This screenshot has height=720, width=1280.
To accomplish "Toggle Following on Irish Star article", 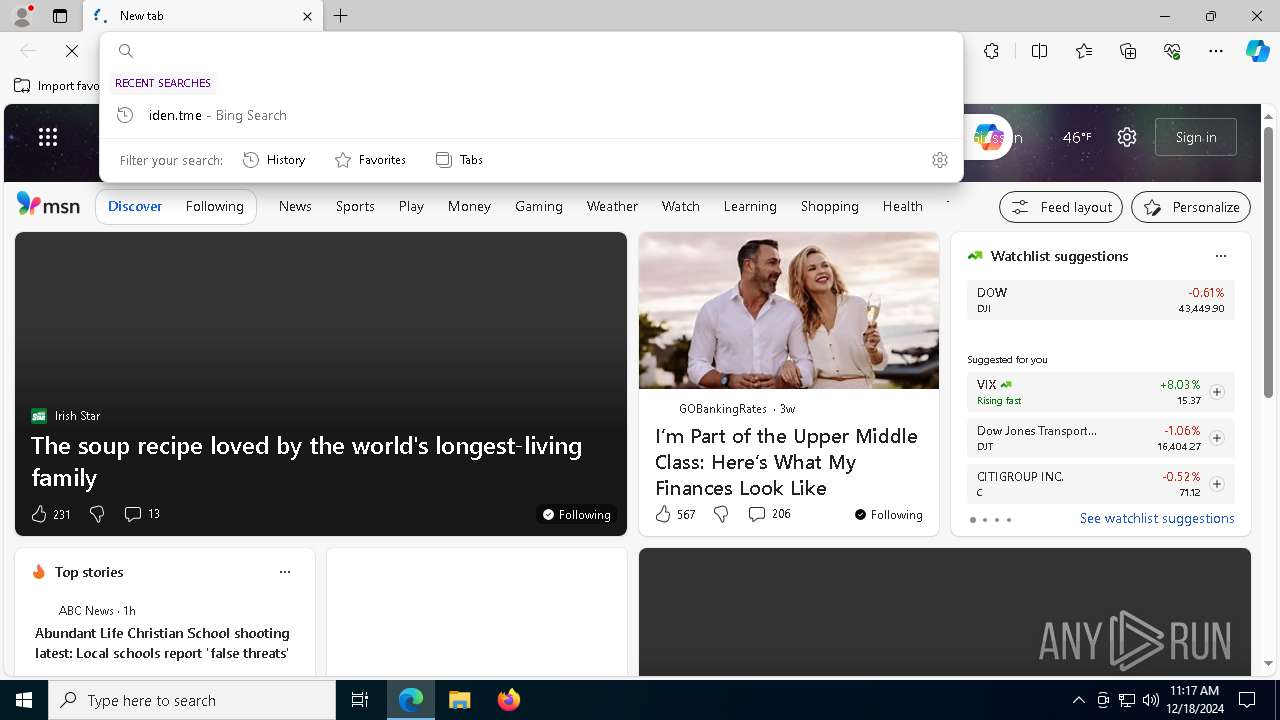I will coord(577,515).
